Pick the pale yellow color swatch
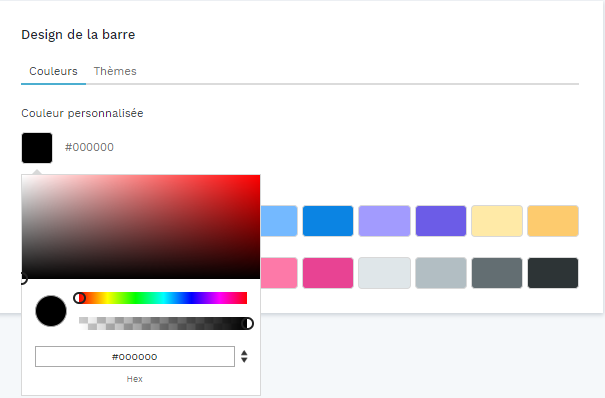This screenshot has width=605, height=398. click(497, 221)
